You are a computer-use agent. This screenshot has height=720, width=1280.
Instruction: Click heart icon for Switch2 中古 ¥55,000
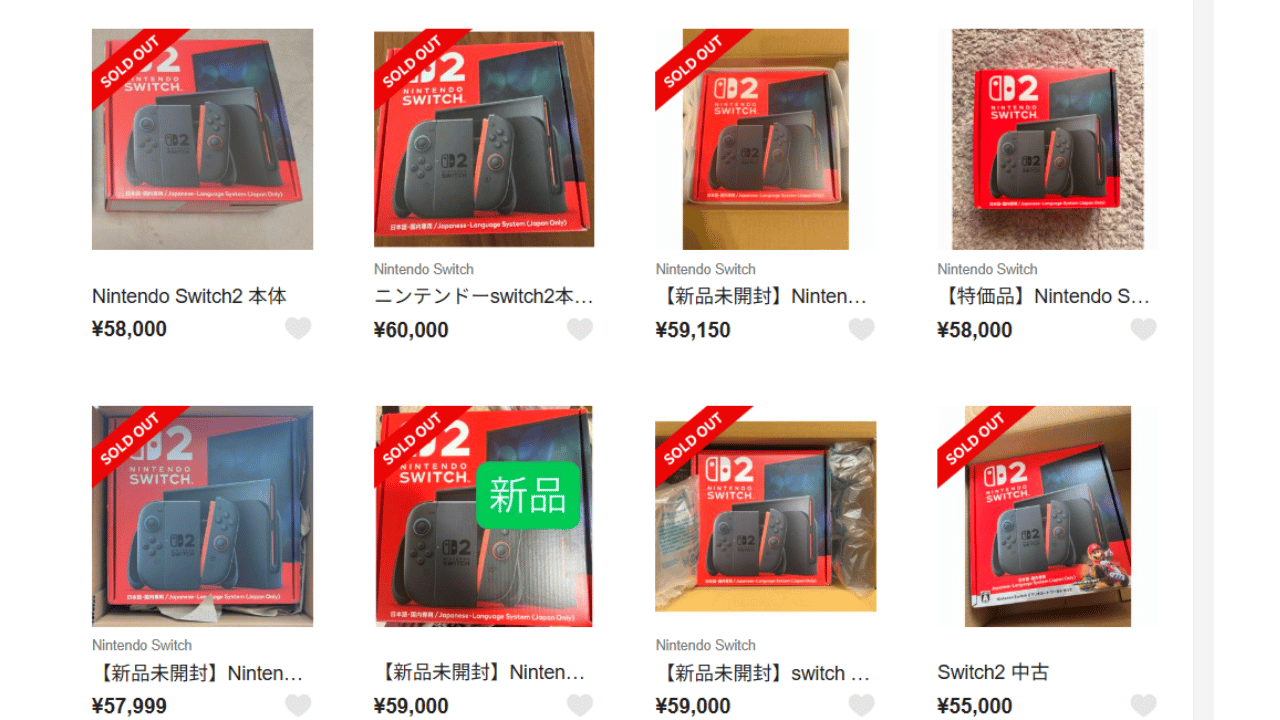(x=1144, y=705)
